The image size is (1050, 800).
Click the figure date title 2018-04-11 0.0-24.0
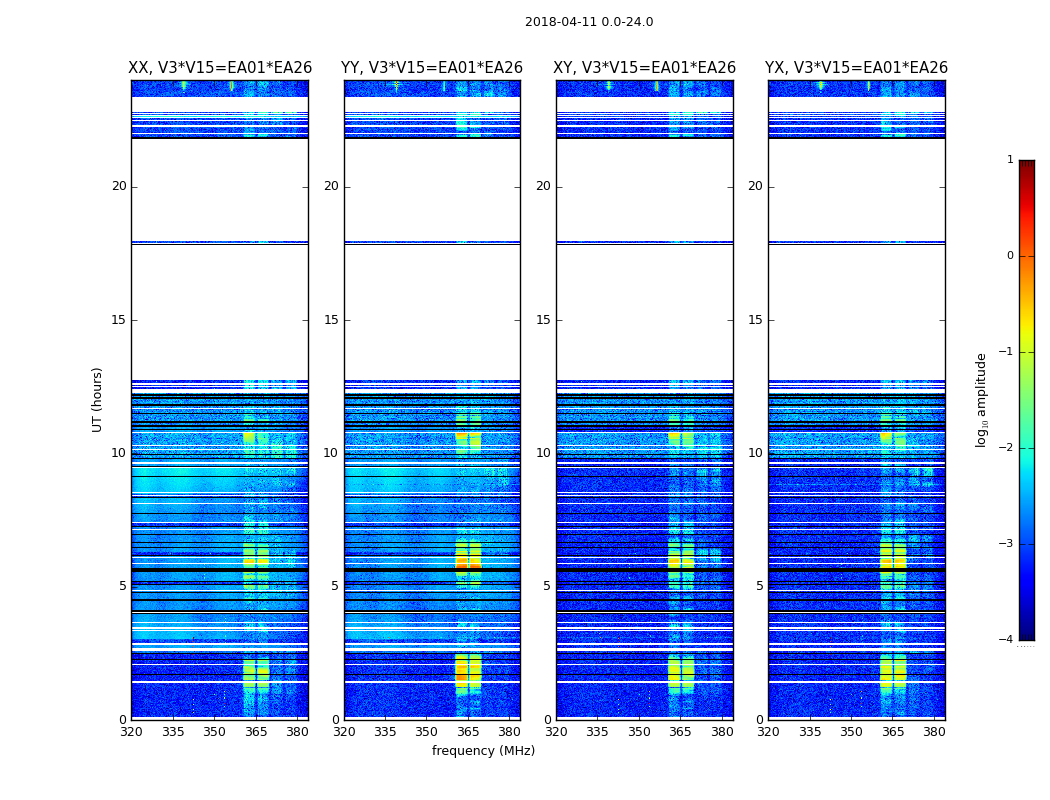589,22
